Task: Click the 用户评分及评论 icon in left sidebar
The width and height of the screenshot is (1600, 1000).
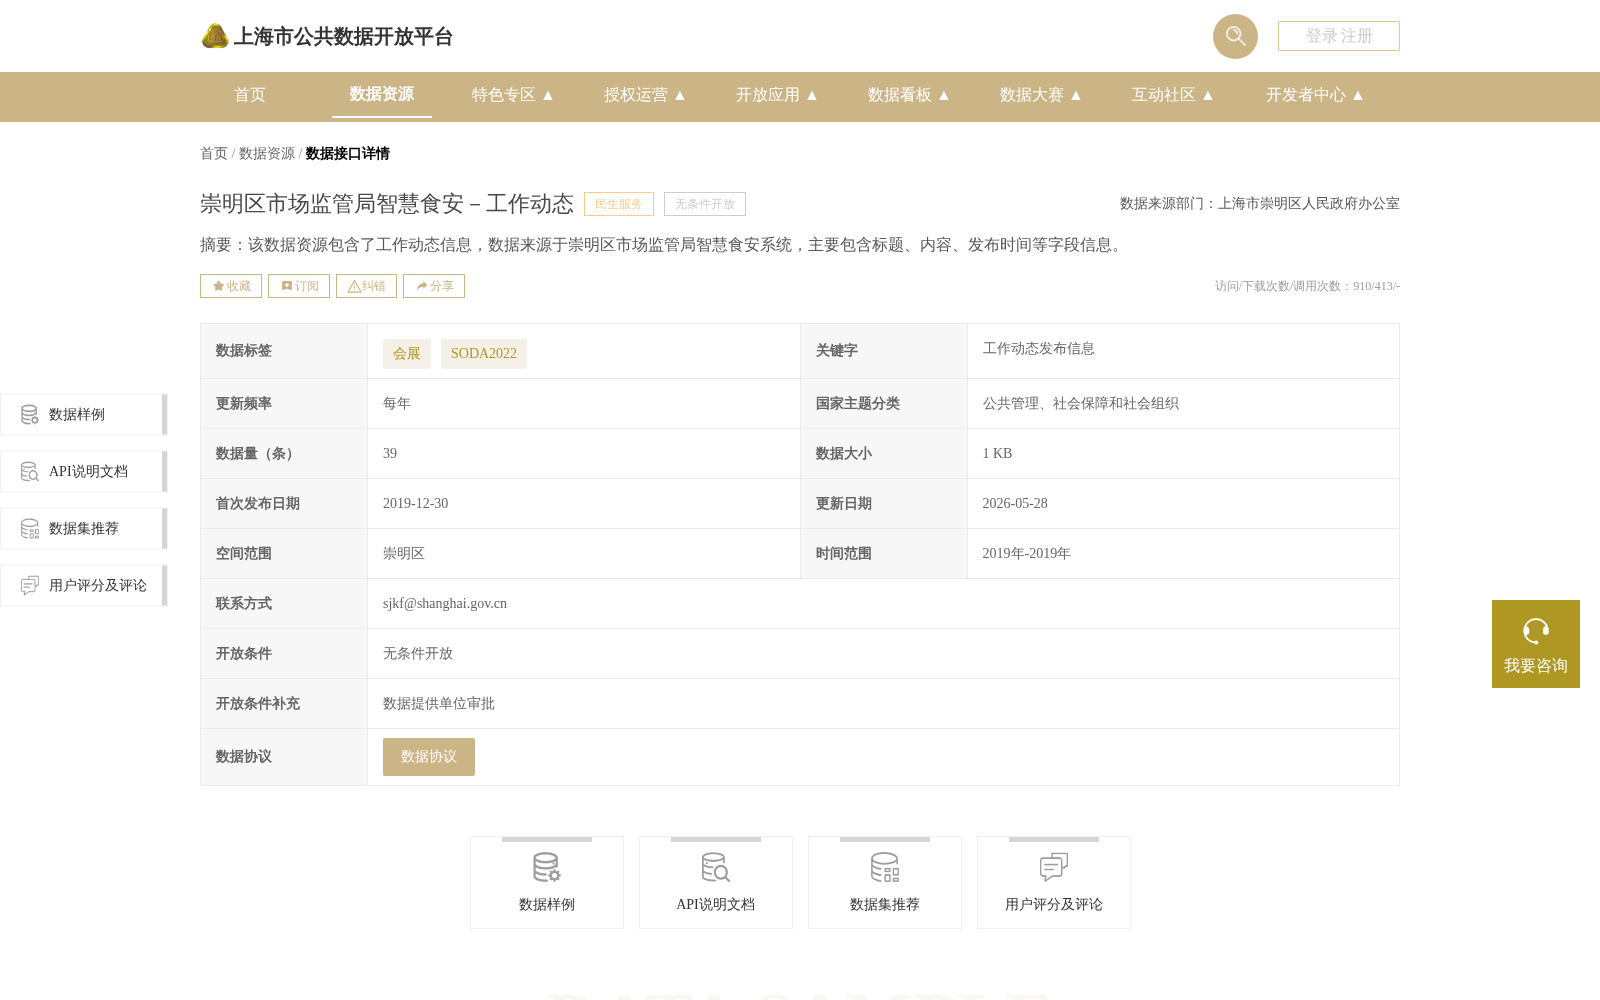Action: tap(30, 586)
